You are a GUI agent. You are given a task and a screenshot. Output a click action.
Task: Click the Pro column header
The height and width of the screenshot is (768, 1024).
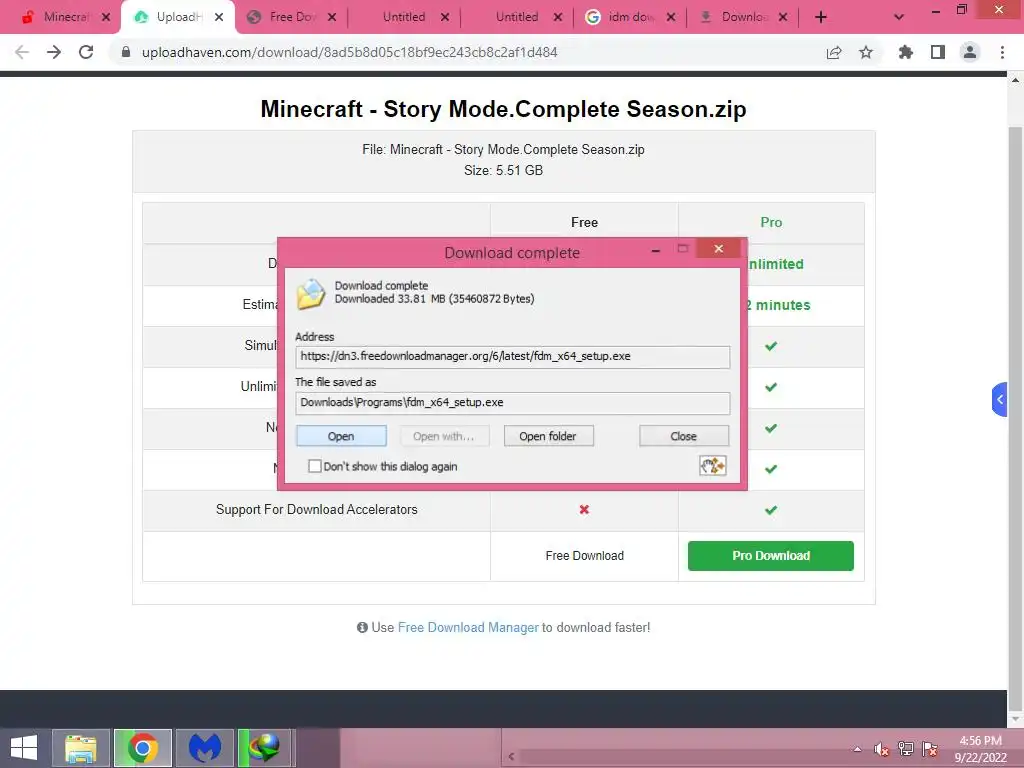(x=771, y=223)
